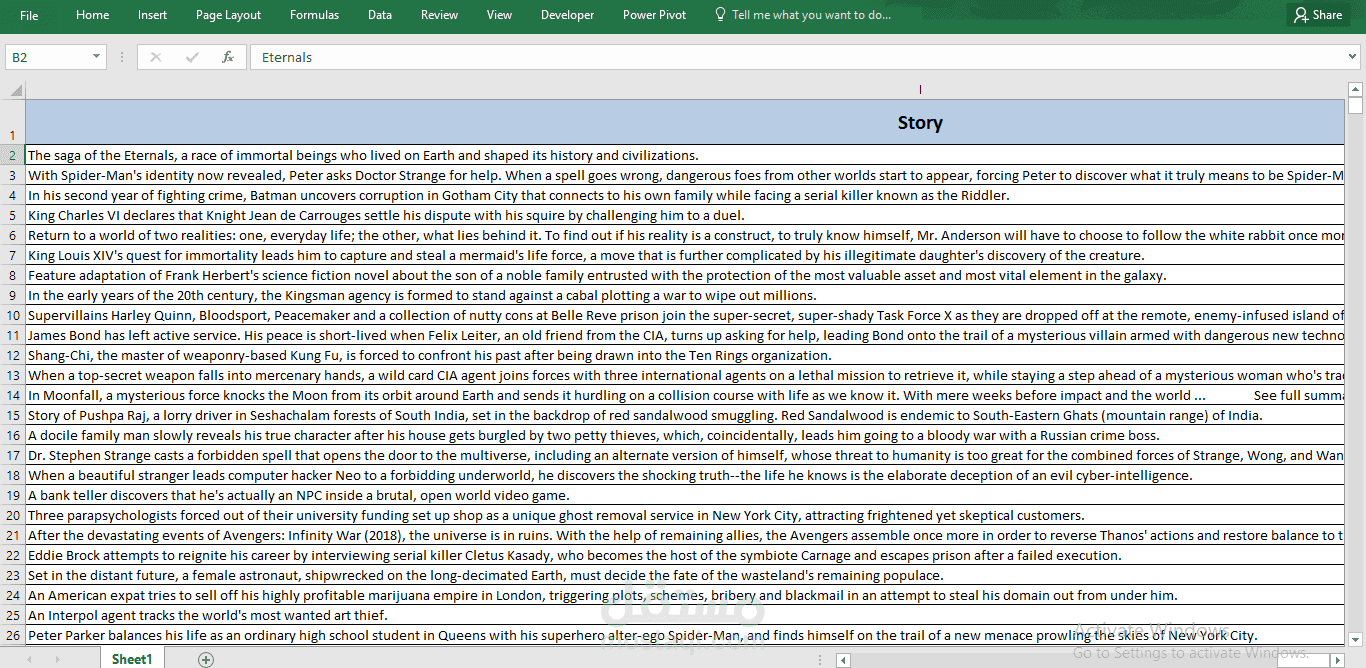The height and width of the screenshot is (668, 1366).
Task: Click vertical scrollbar up arrow
Action: point(1355,90)
